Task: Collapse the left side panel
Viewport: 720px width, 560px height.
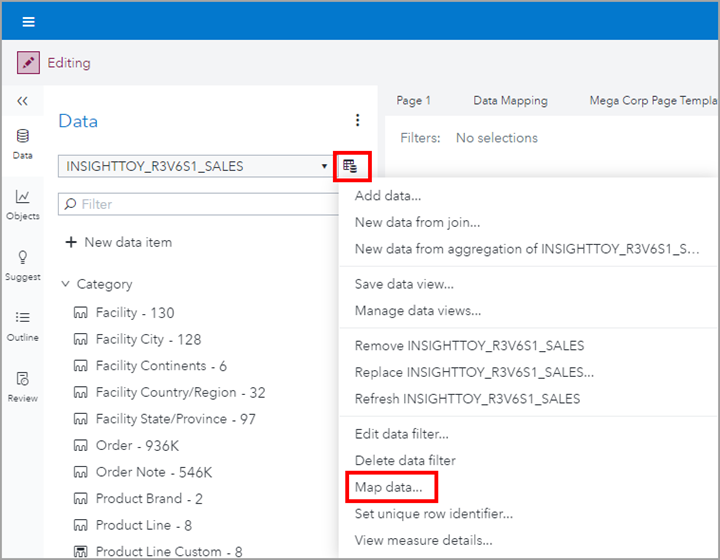Action: coord(22,101)
